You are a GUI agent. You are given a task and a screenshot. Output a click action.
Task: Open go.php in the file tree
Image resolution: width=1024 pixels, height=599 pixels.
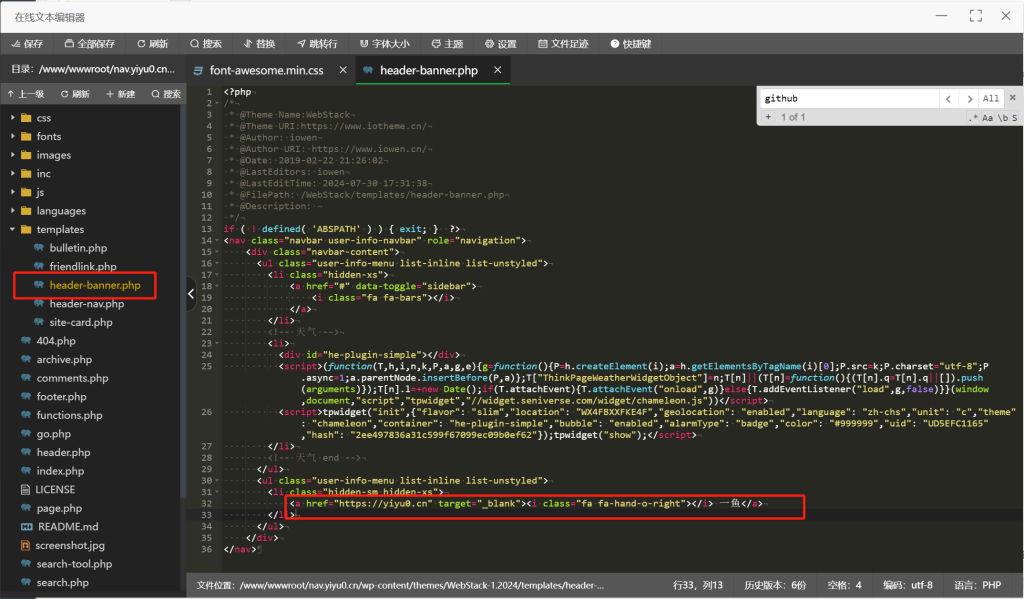(54, 434)
